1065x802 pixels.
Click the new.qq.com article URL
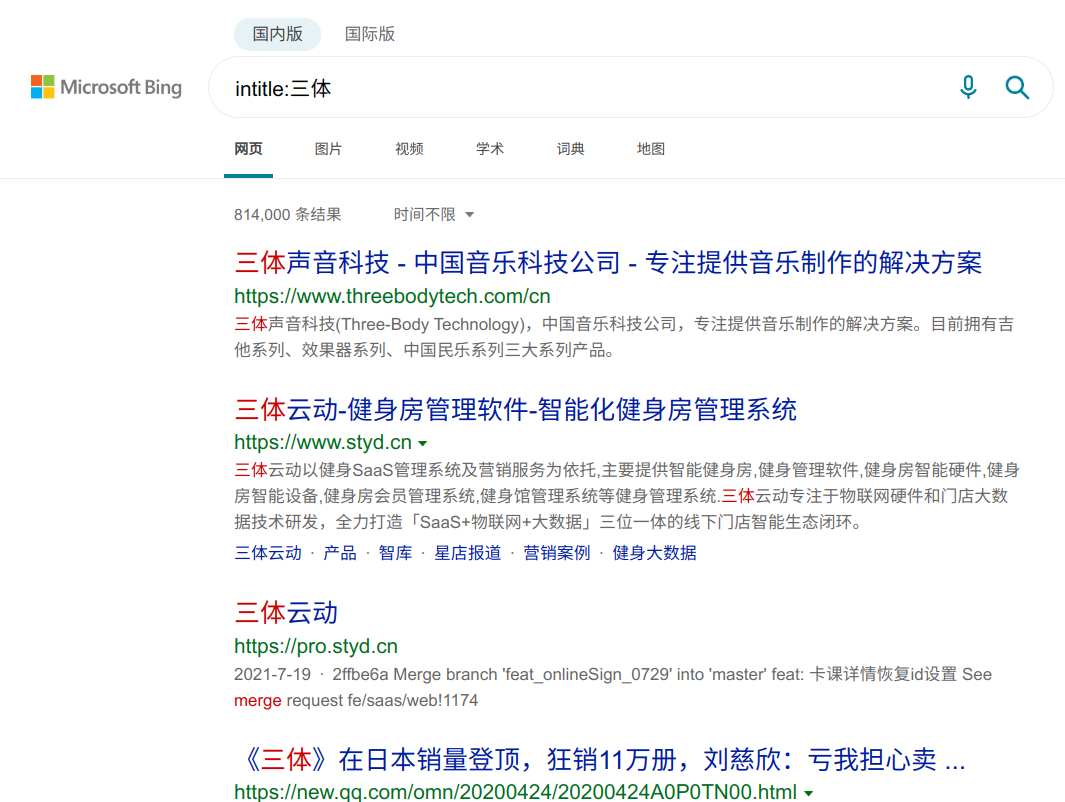point(516,792)
